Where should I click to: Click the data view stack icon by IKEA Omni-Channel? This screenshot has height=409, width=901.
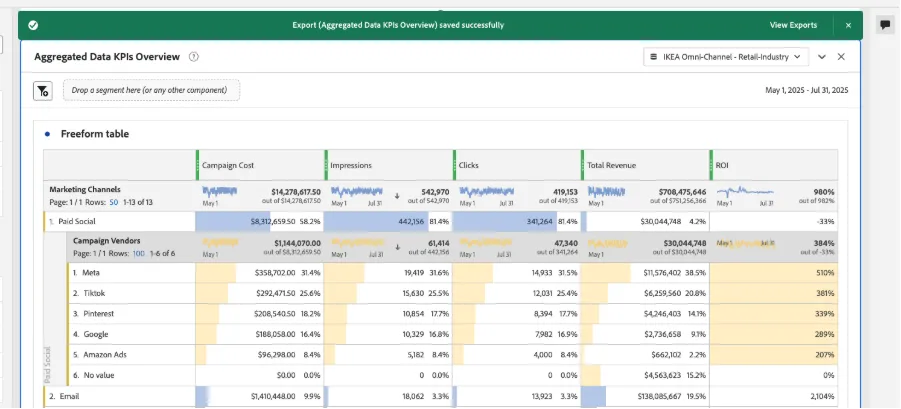tap(653, 57)
